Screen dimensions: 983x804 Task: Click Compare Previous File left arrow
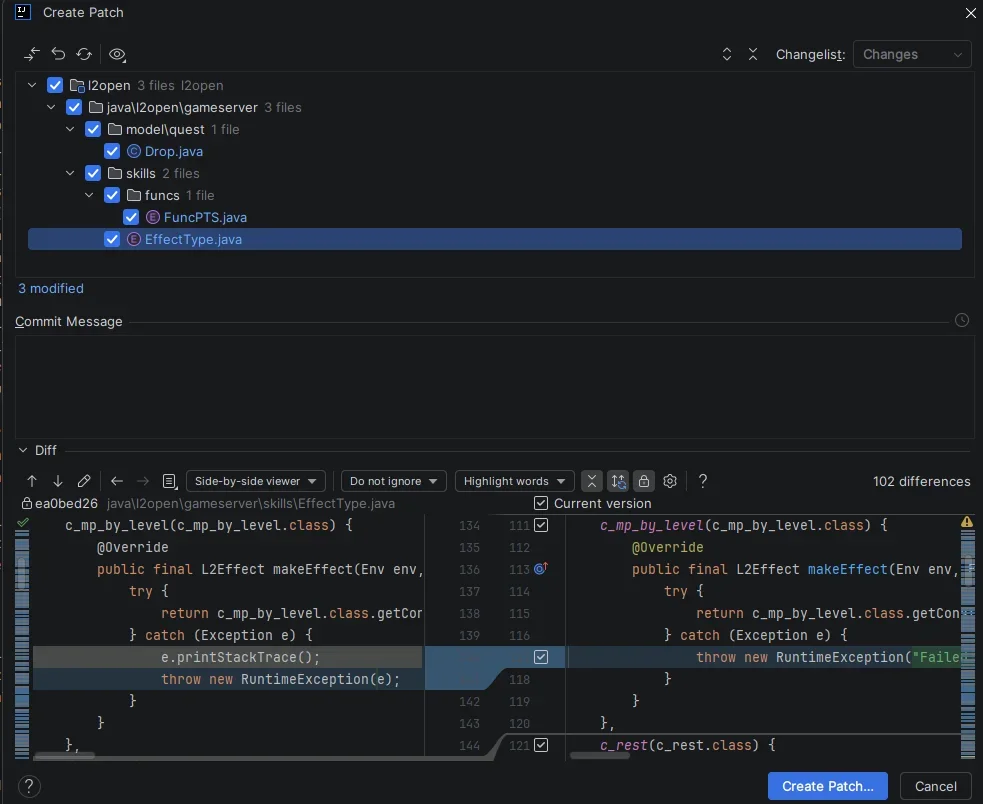click(x=117, y=481)
